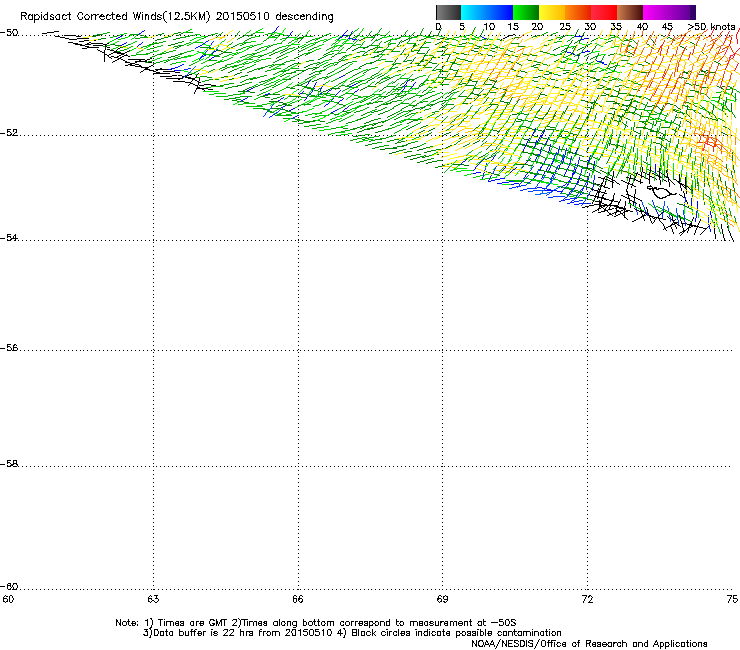Click the latitude label '-54'

click(9, 238)
